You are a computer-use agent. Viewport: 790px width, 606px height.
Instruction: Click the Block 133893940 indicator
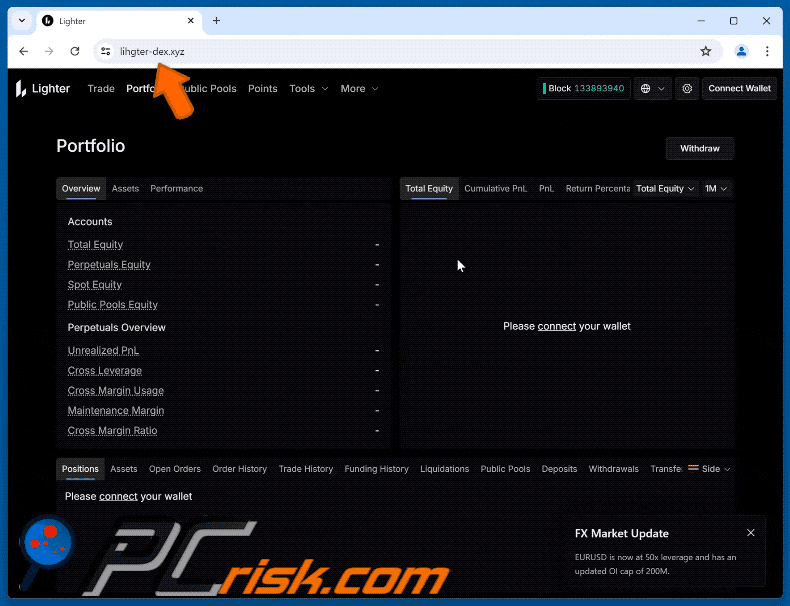583,89
